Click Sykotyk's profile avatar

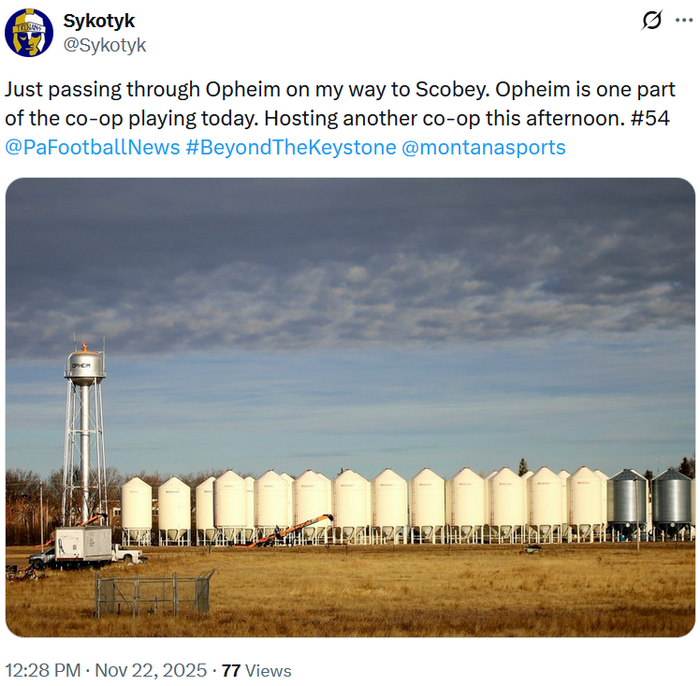tap(28, 32)
